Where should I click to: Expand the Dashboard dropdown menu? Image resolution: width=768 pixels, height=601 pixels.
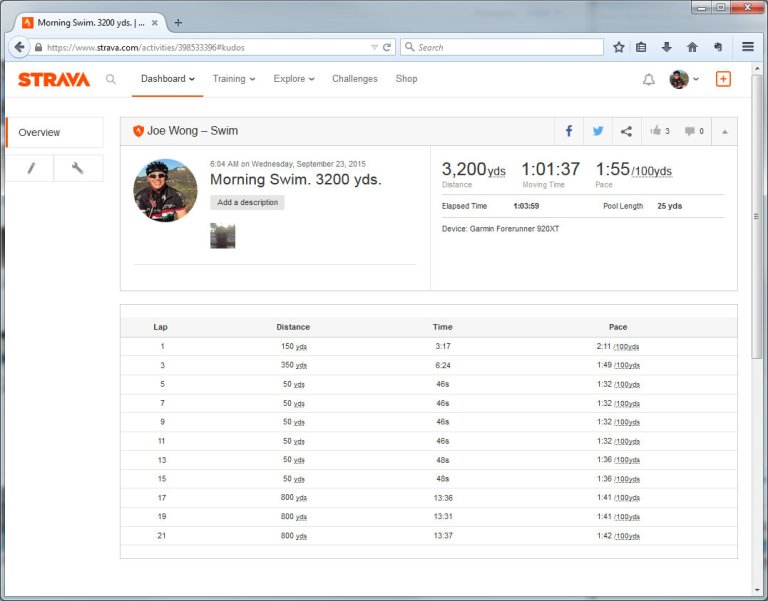[167, 79]
